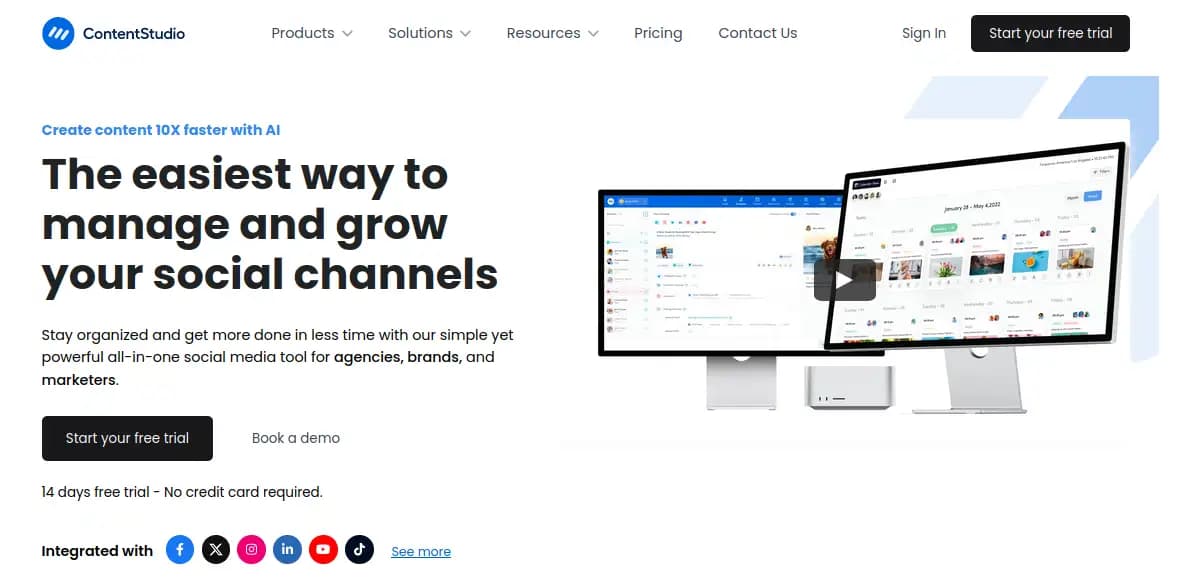Open the Instagram integration icon
The height and width of the screenshot is (585, 1193).
click(252, 549)
